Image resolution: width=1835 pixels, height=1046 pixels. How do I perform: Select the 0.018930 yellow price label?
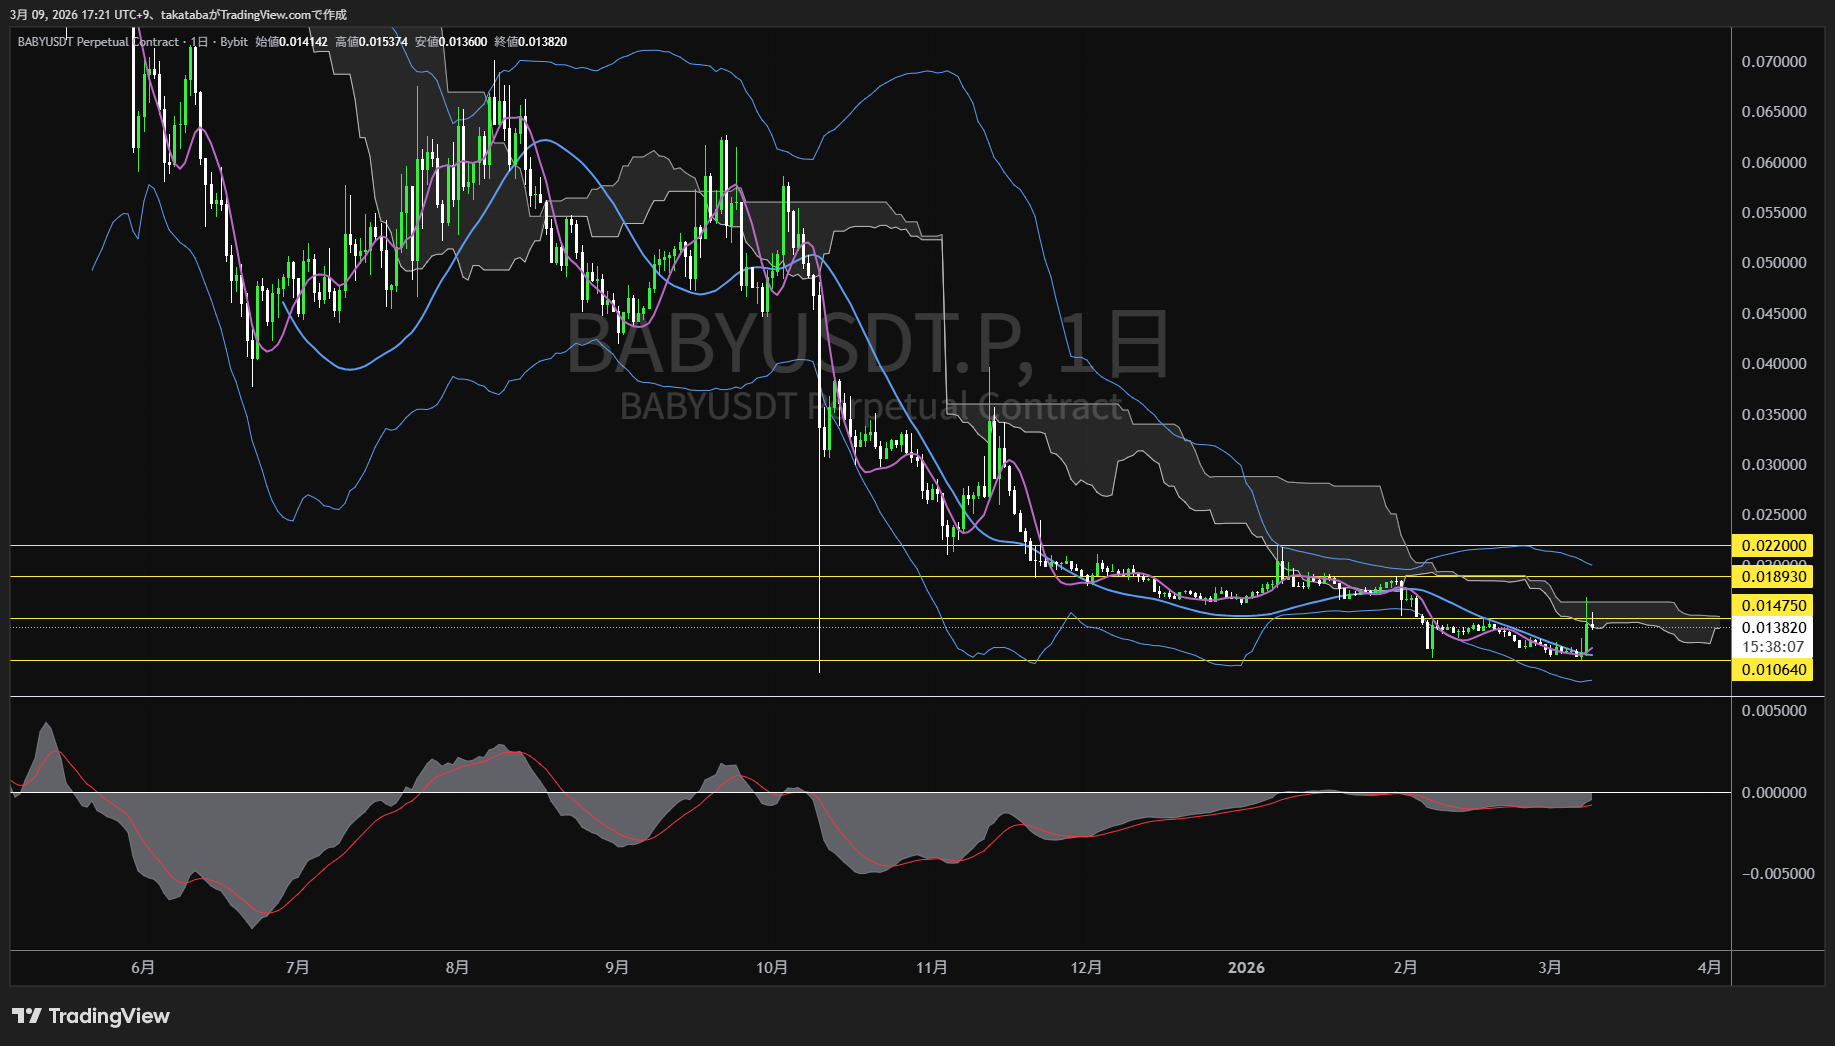1773,577
